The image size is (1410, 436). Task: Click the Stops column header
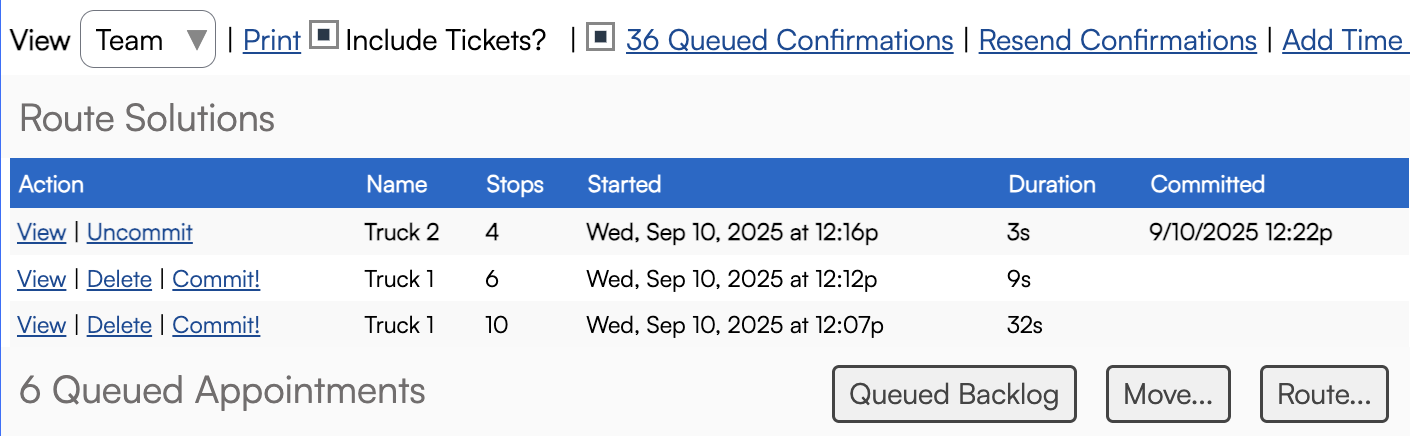(515, 184)
